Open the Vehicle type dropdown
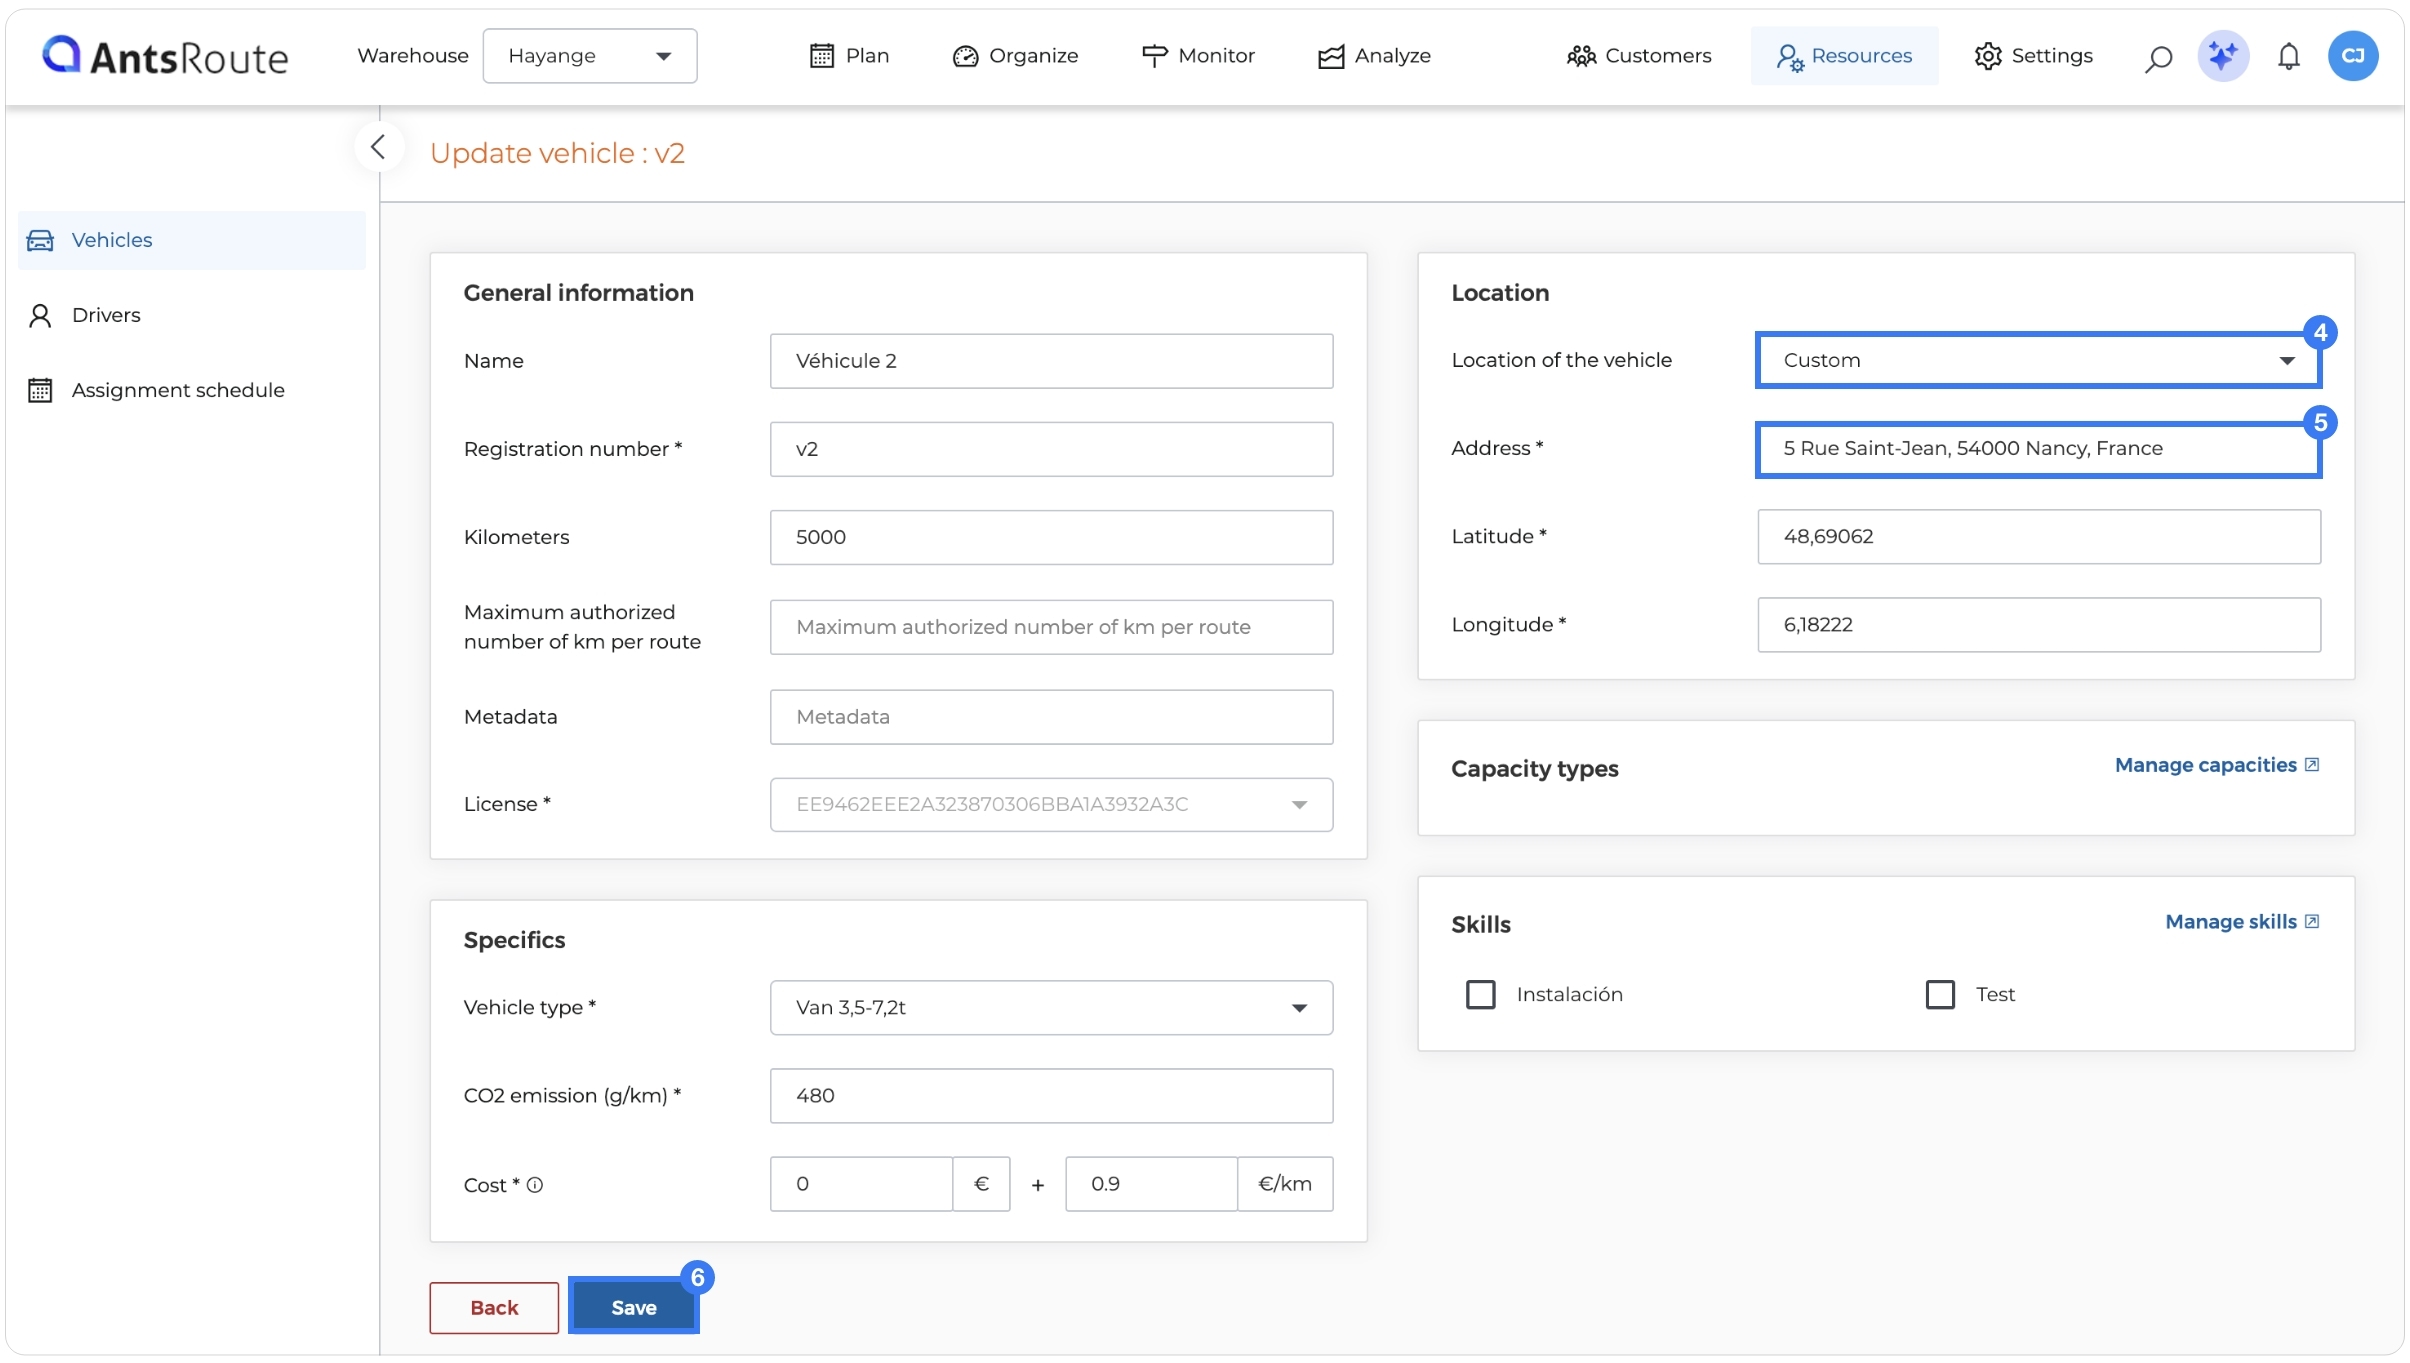 [1051, 1007]
